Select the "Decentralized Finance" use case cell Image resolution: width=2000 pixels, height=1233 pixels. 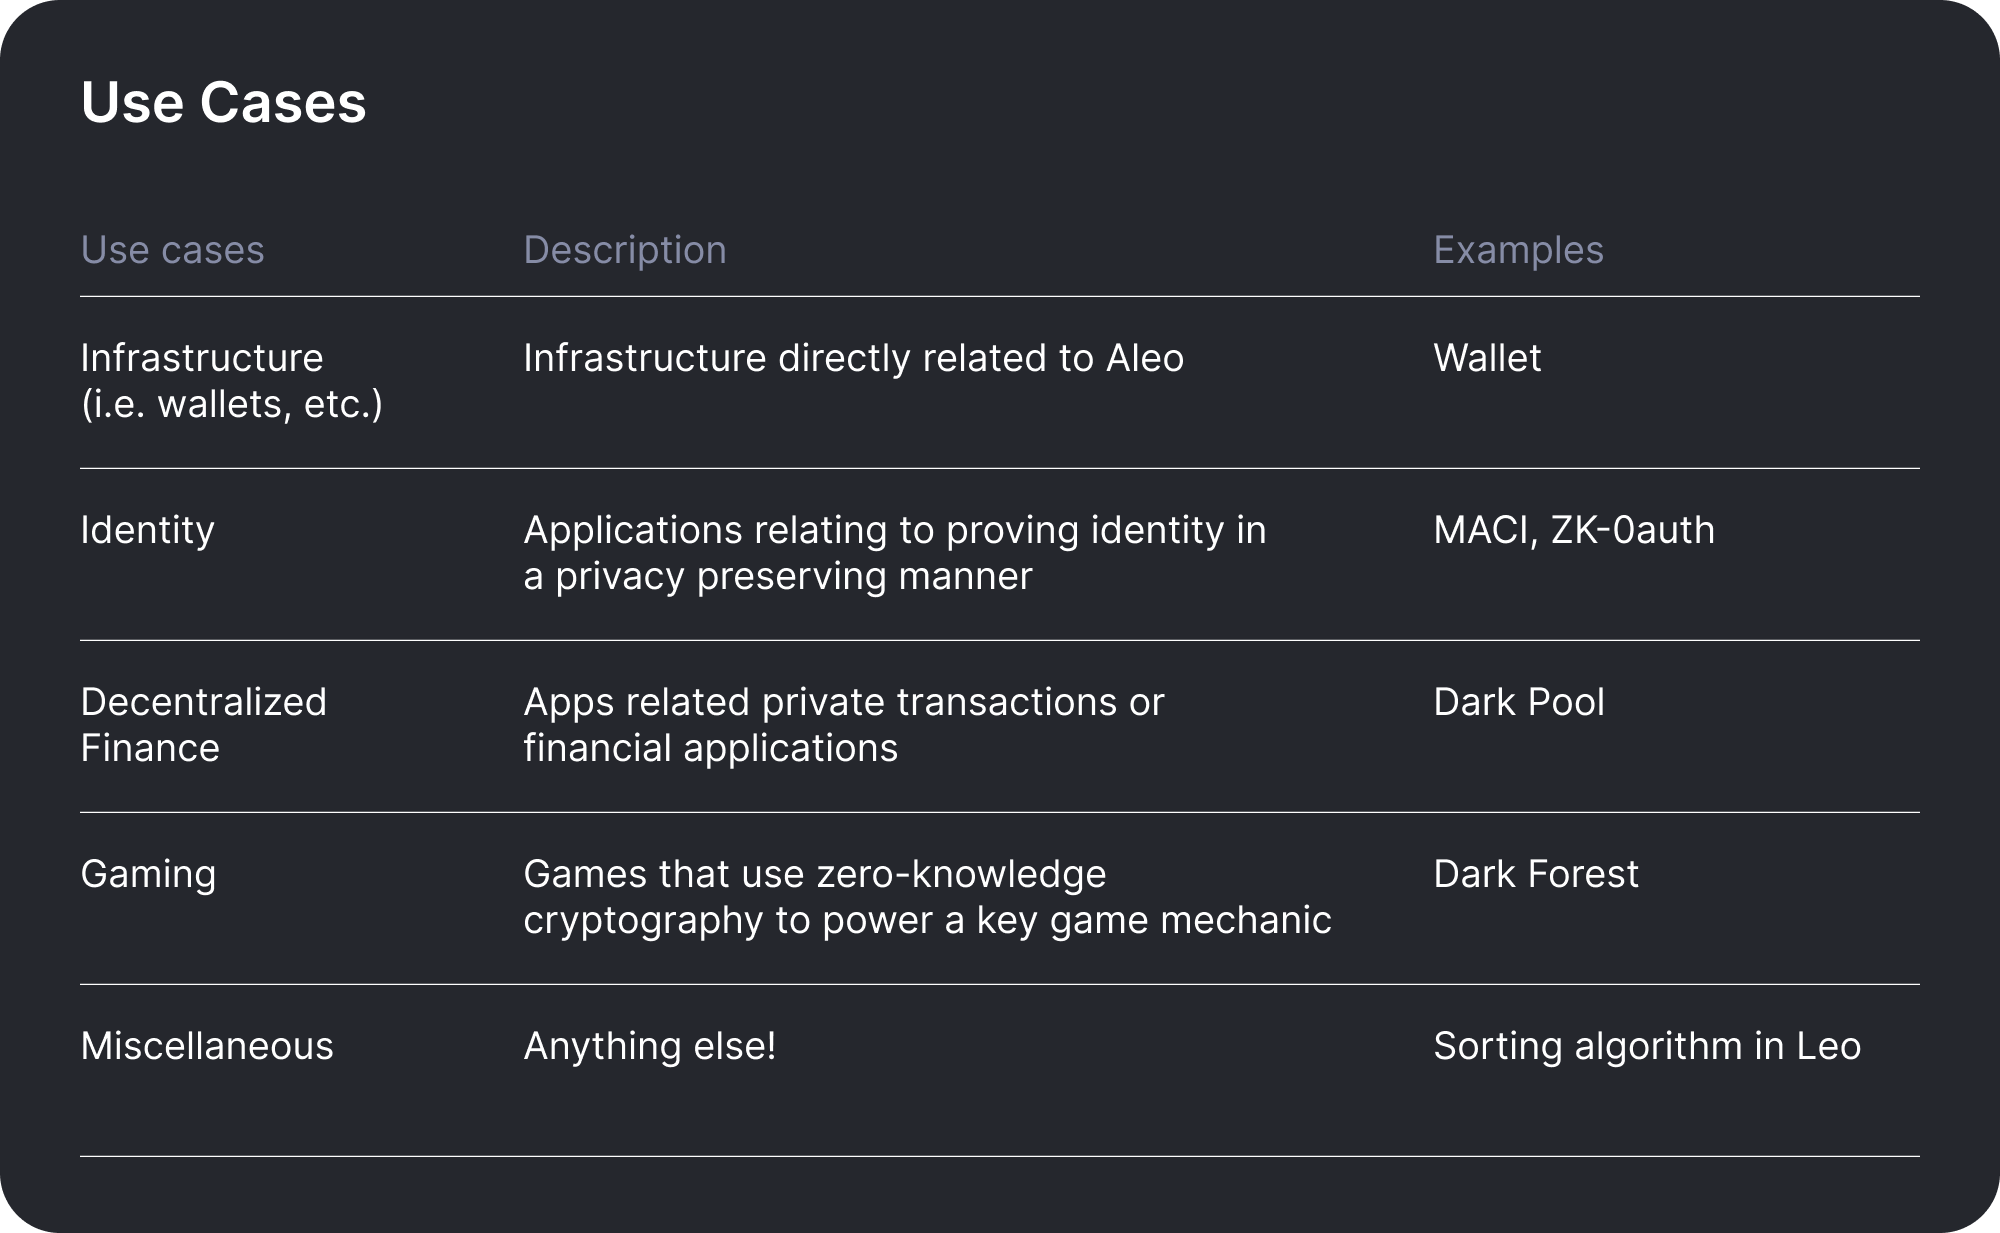(203, 725)
